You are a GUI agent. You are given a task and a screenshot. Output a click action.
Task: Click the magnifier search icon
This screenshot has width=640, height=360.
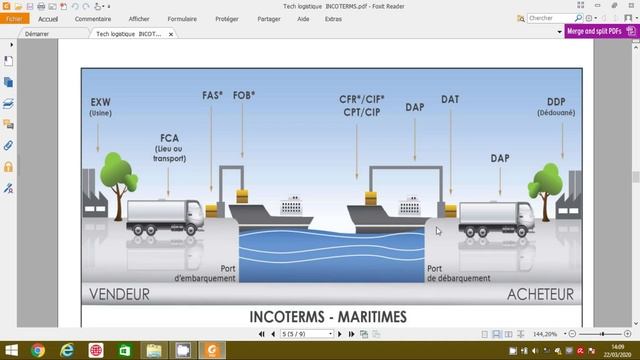[578, 18]
